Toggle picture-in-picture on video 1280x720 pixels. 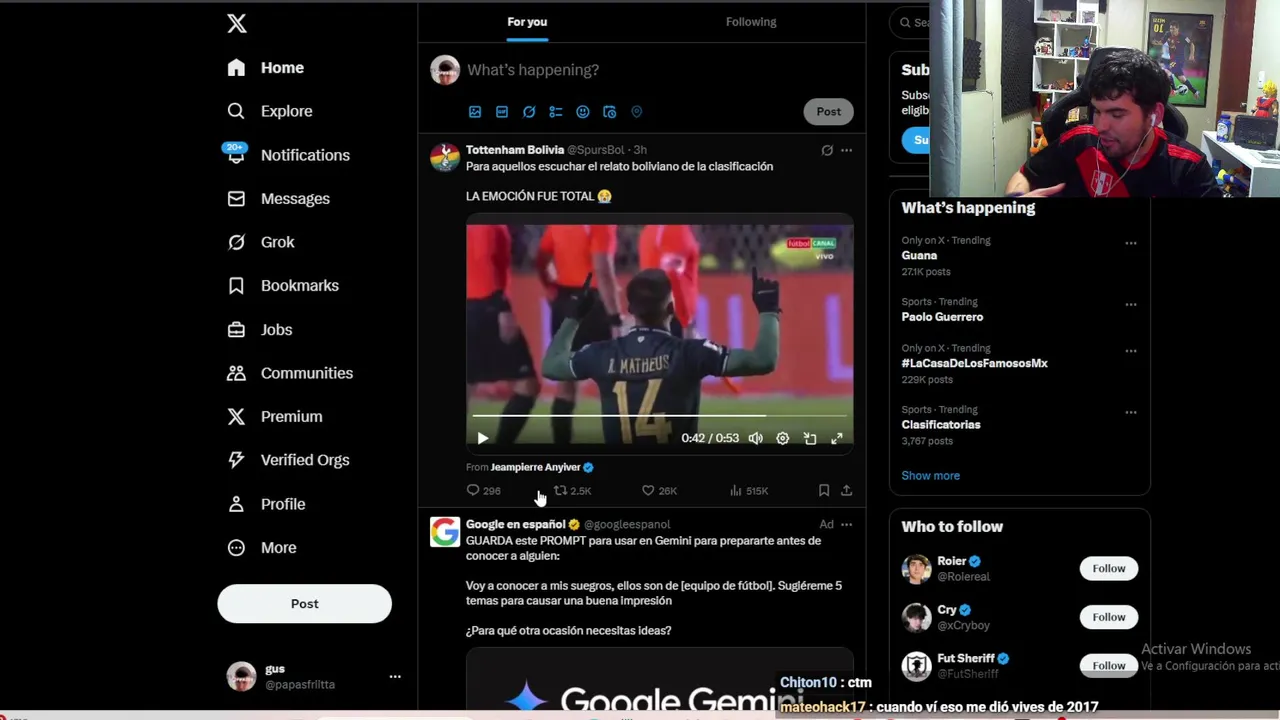coord(810,438)
